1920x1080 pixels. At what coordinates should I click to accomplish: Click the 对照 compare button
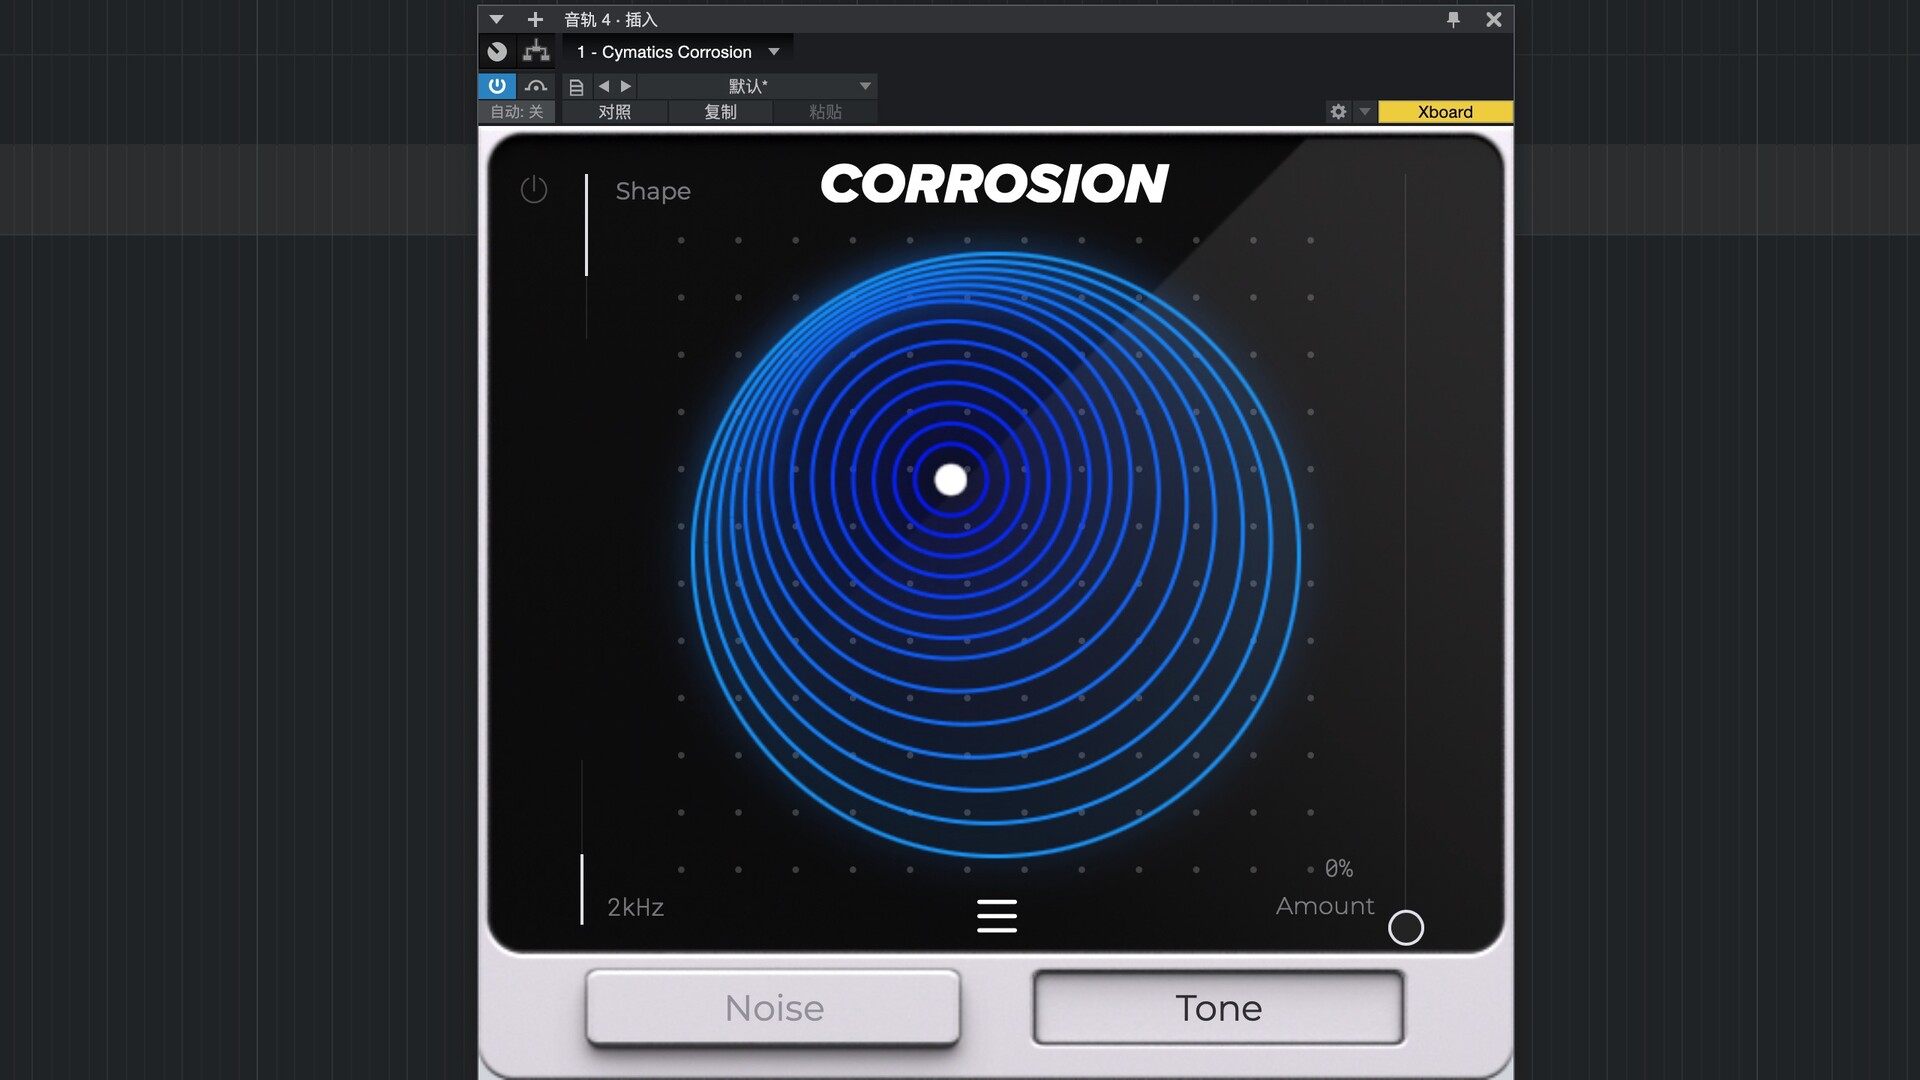(x=614, y=112)
